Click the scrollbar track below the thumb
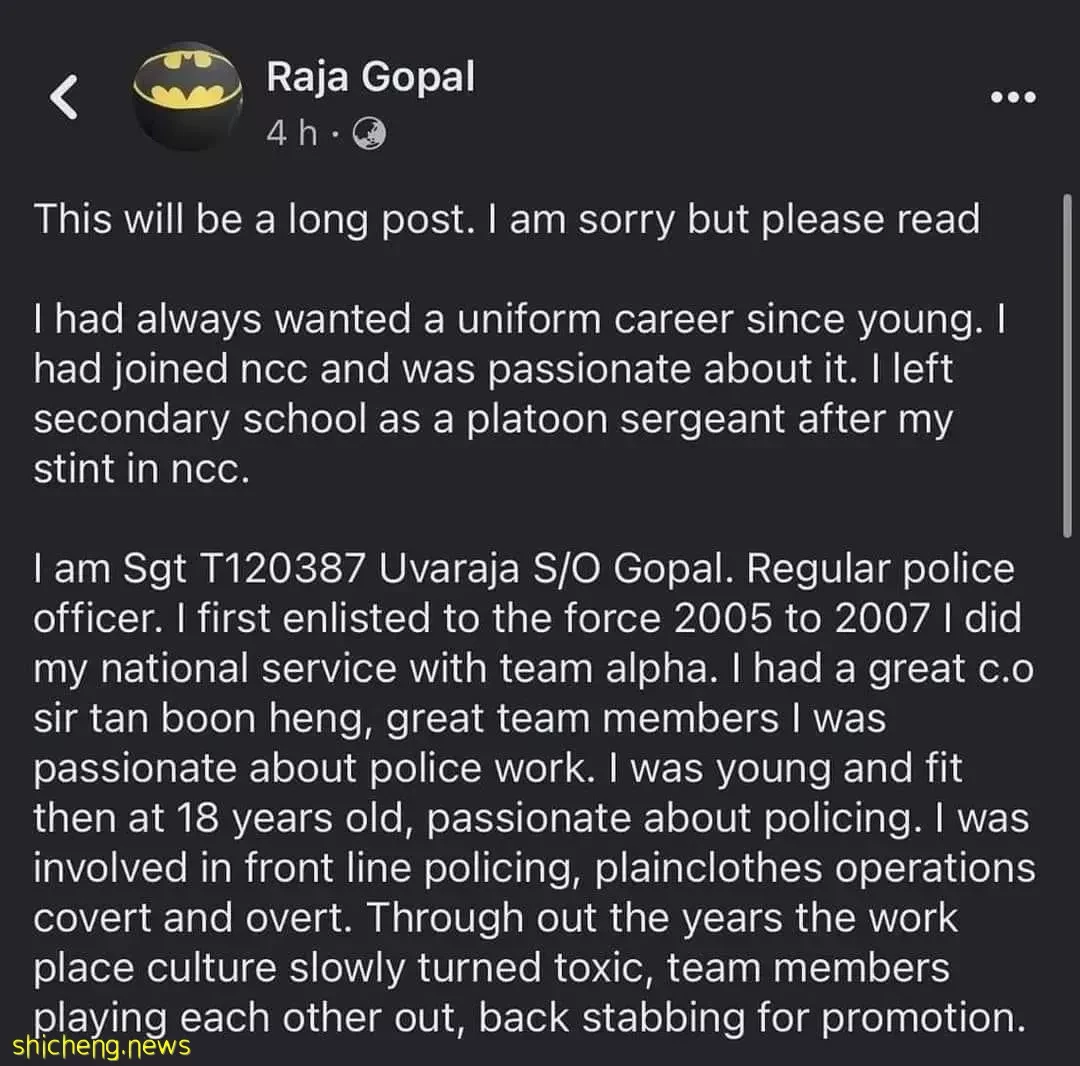 [x=1067, y=792]
